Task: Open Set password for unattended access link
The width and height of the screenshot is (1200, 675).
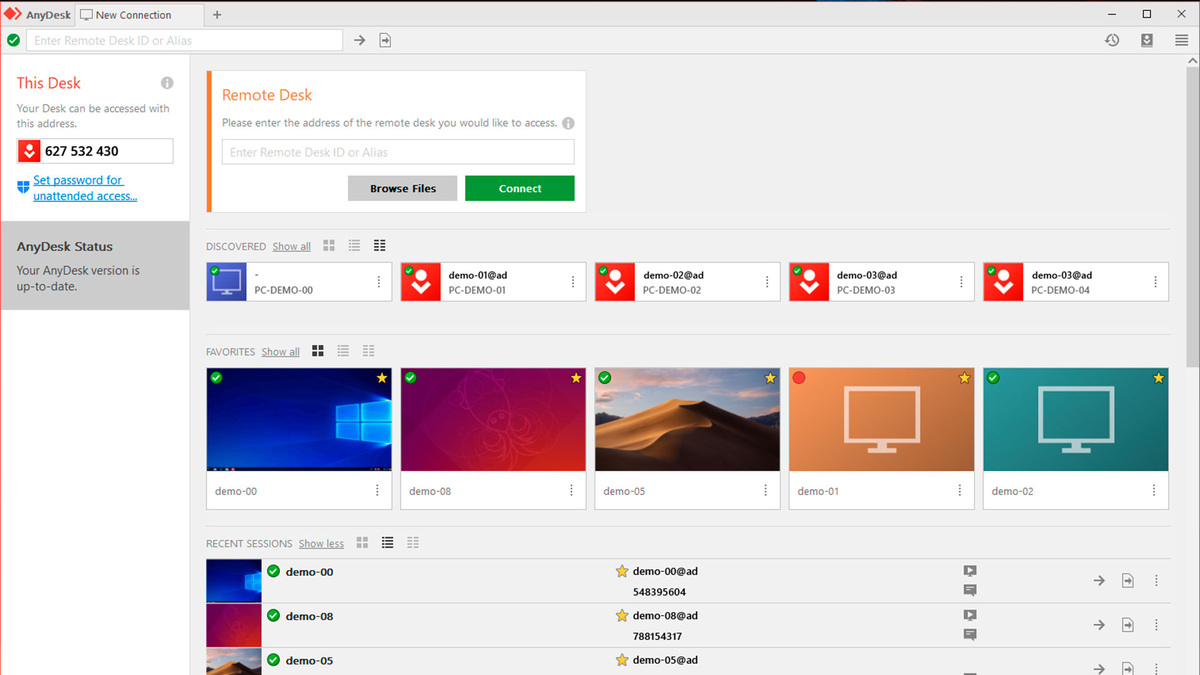Action: 85,188
